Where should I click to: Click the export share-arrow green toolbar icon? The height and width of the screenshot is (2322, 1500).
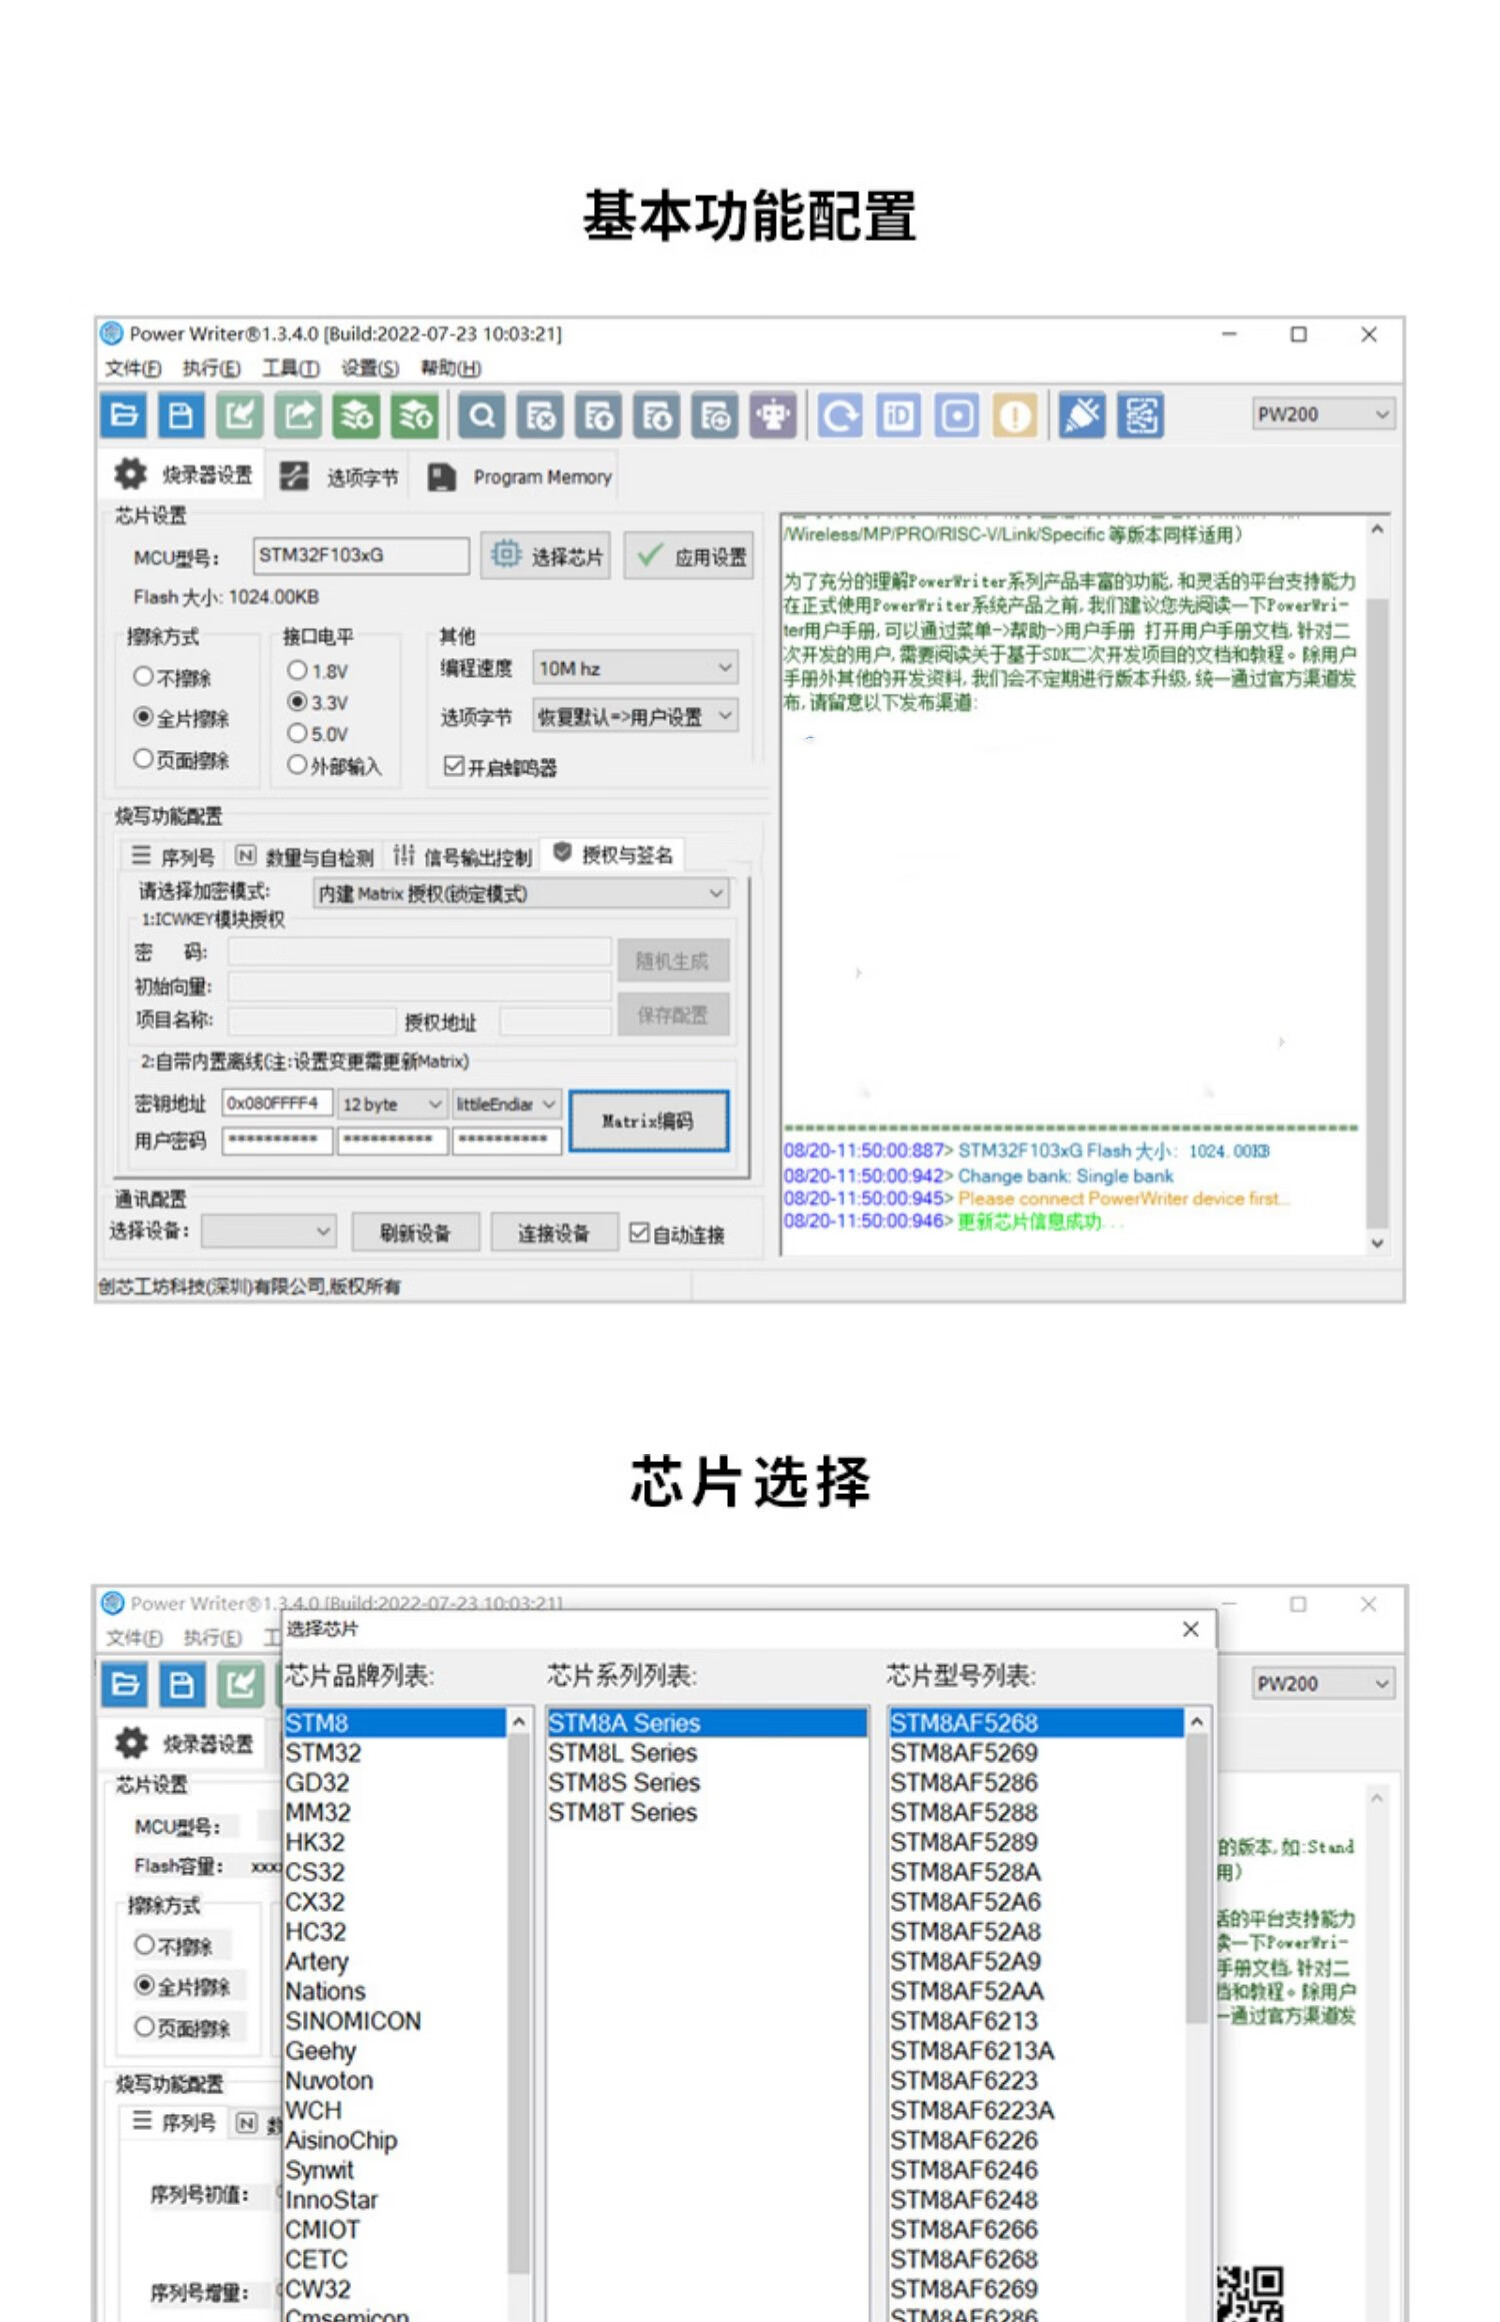pyautogui.click(x=298, y=415)
